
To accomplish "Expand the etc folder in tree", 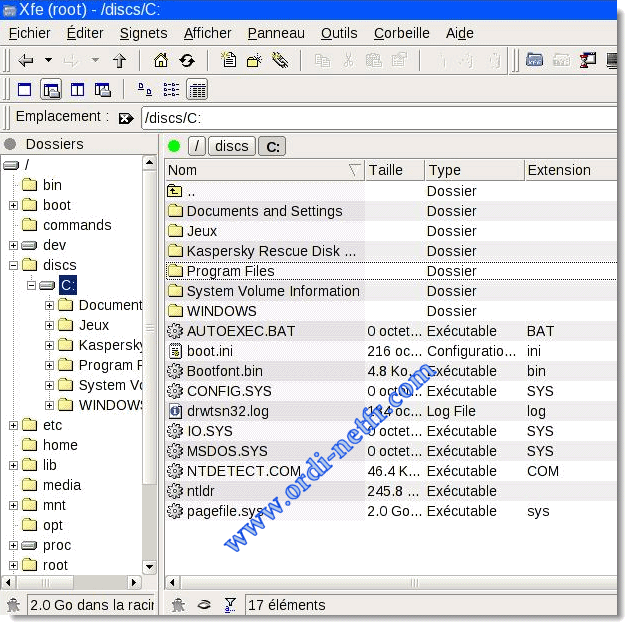I will point(13,425).
